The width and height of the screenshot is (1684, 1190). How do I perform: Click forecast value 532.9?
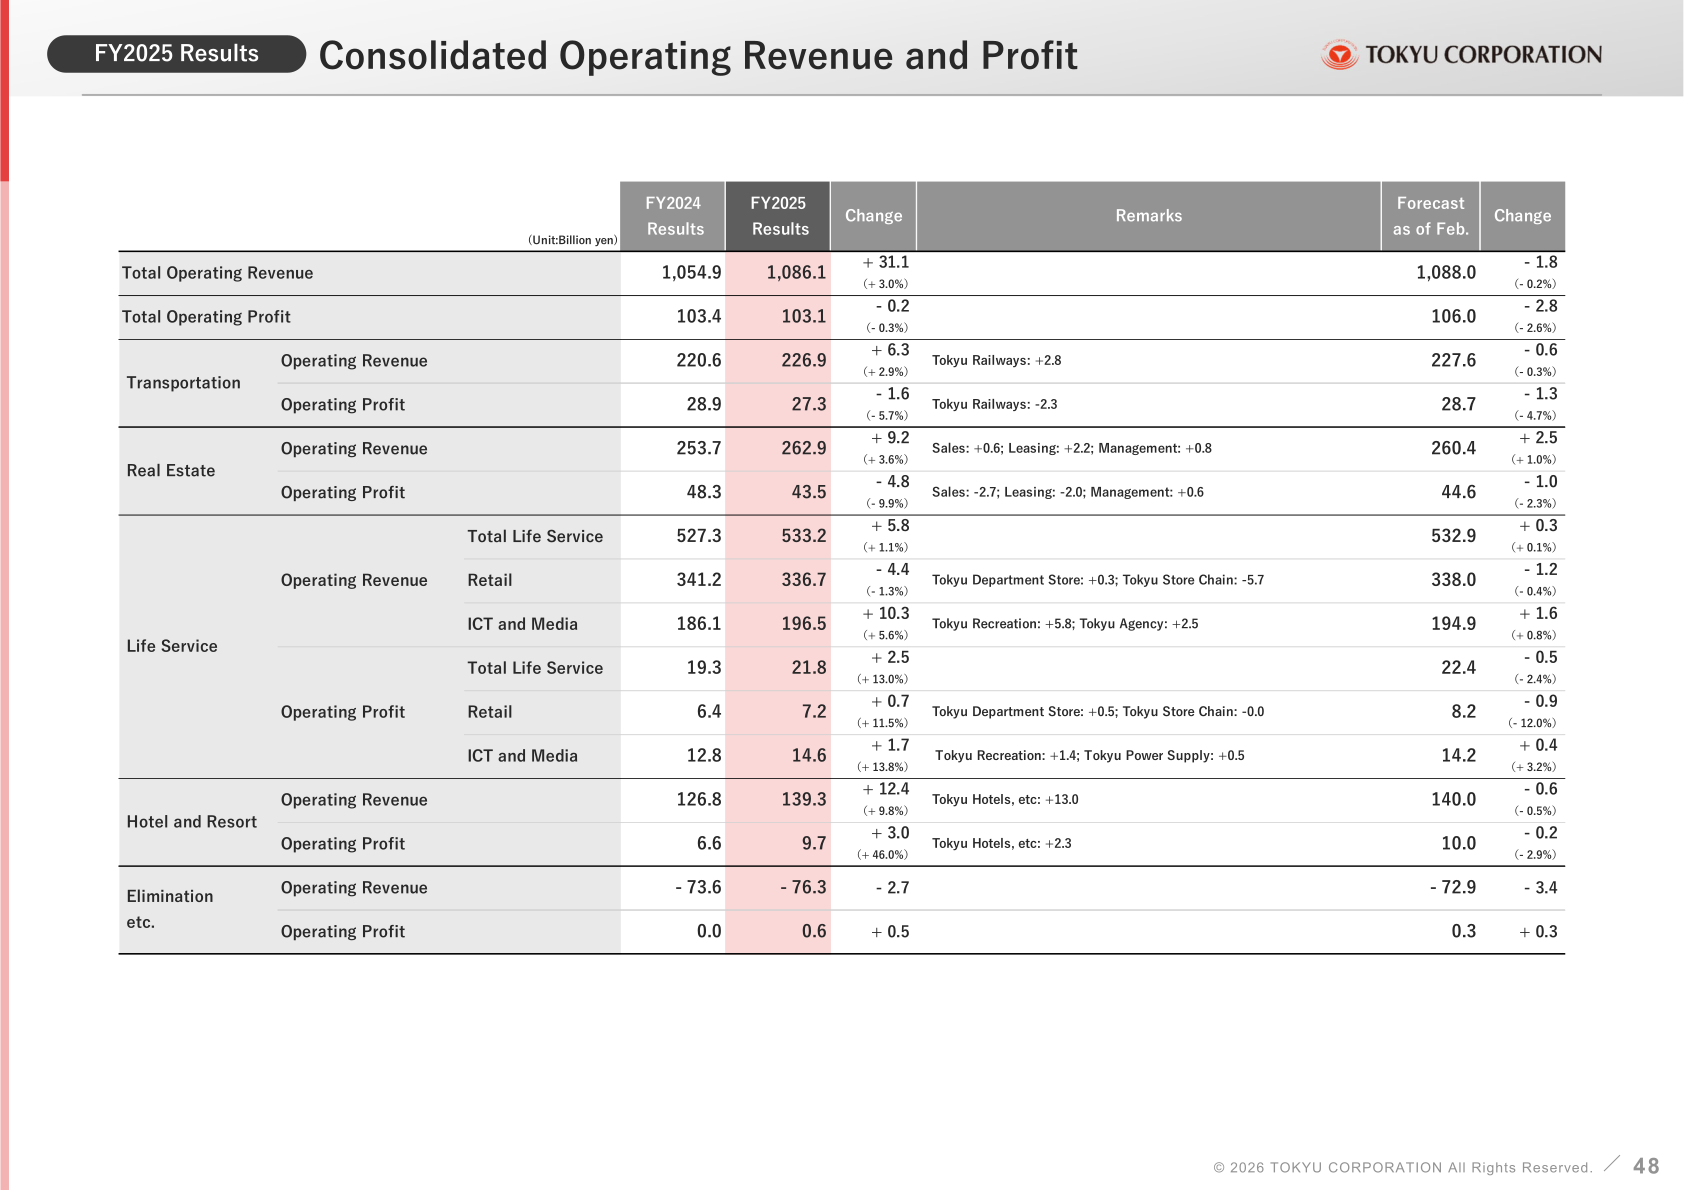[1453, 537]
